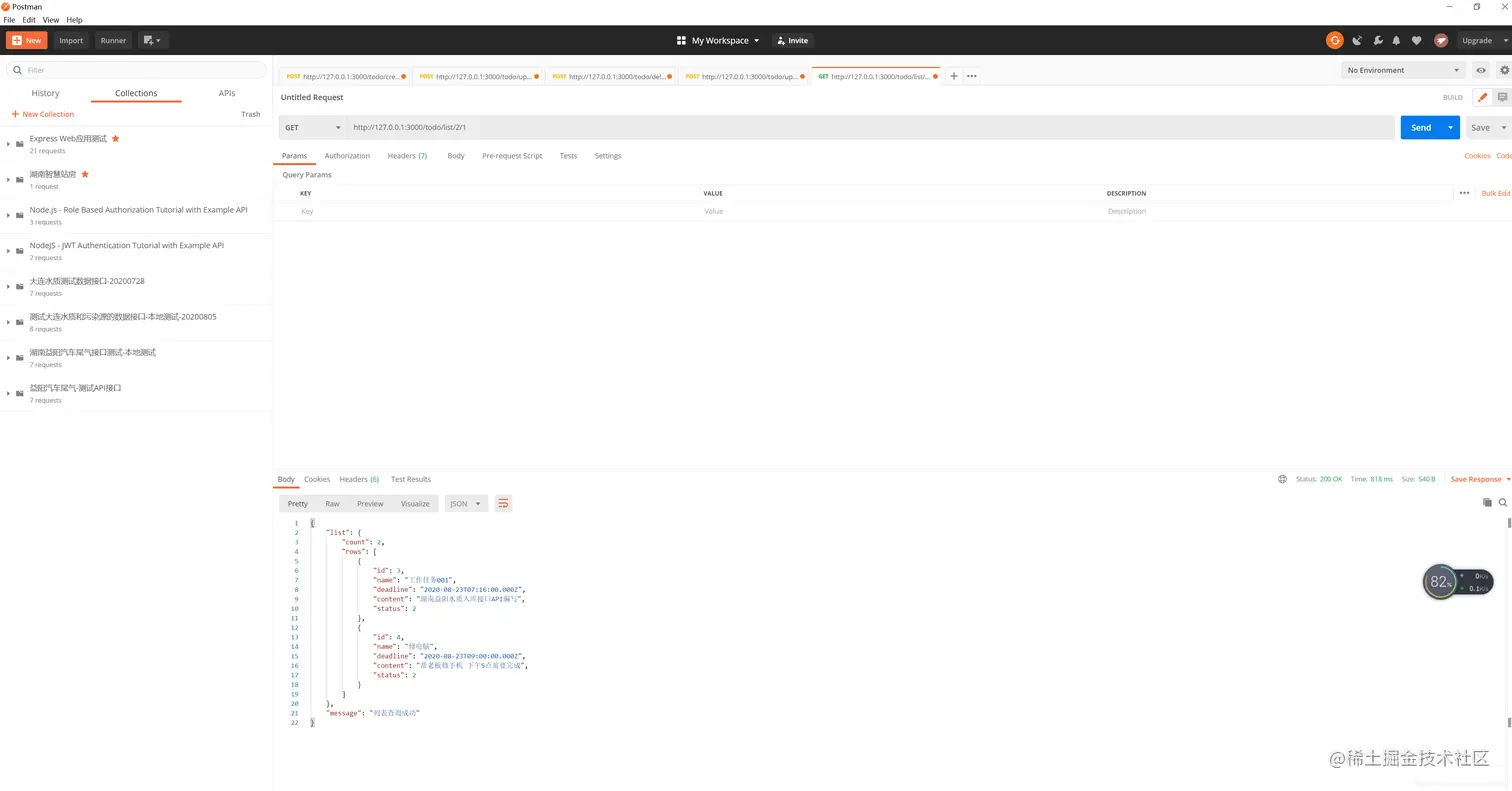Open the Save button dropdown arrow
The image size is (1512, 791).
click(x=1504, y=127)
